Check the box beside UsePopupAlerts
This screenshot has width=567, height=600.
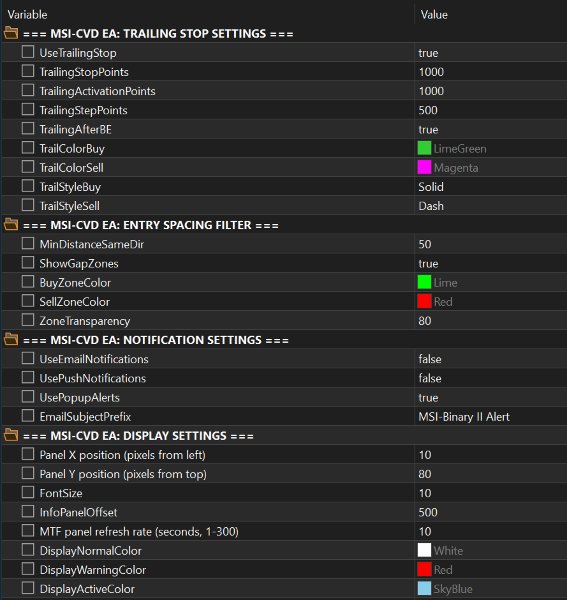(x=28, y=397)
